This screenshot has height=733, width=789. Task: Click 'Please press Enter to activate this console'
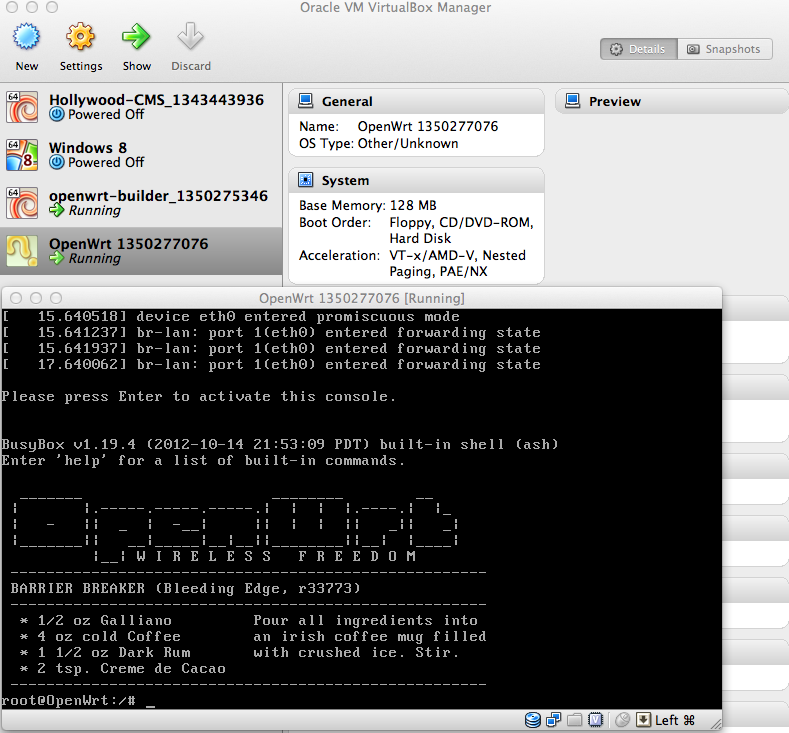point(199,396)
